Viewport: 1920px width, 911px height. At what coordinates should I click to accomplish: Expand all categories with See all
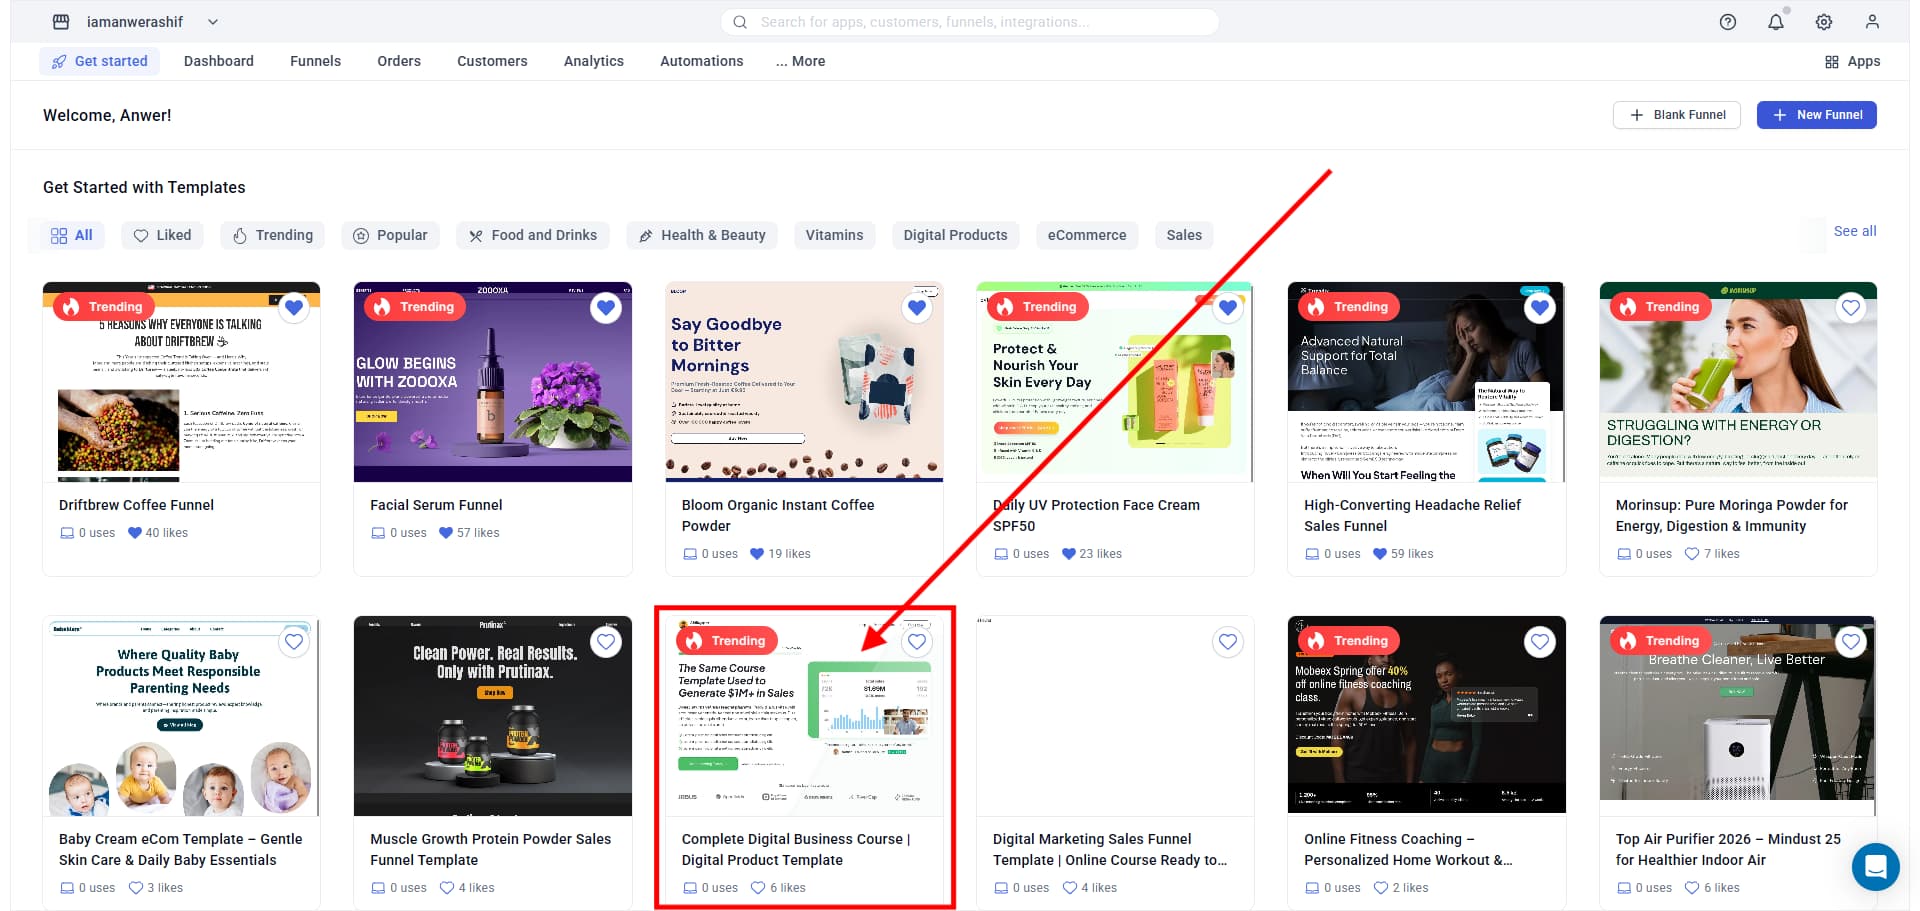coord(1854,231)
